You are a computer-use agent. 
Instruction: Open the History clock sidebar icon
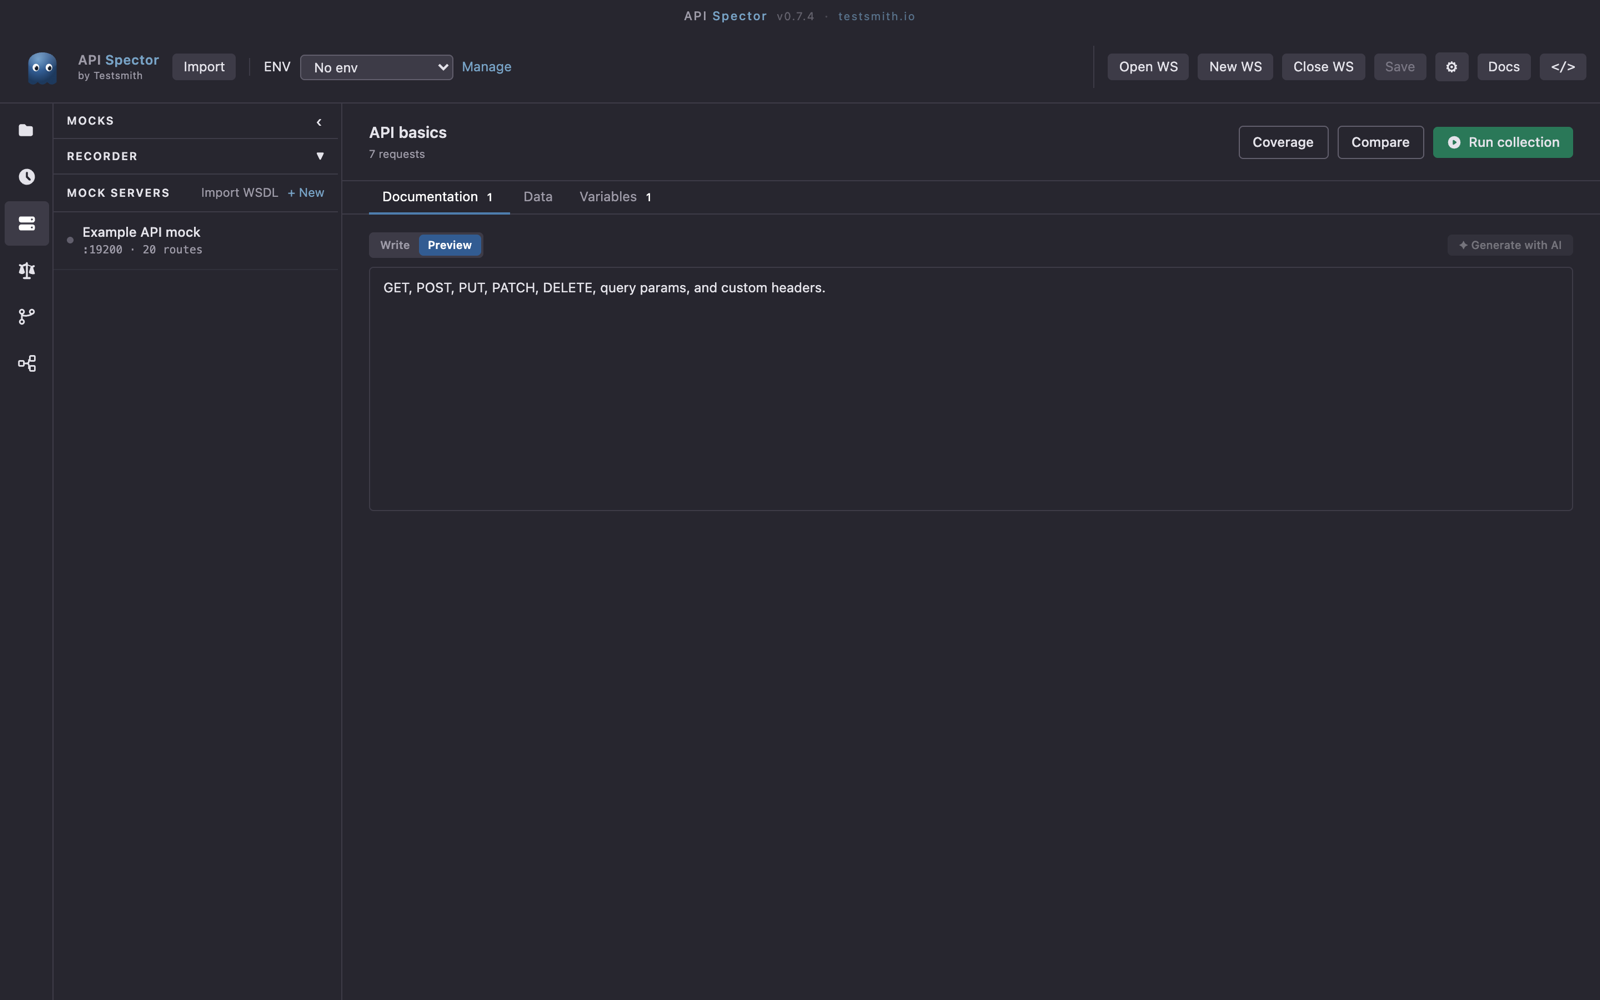(x=26, y=177)
